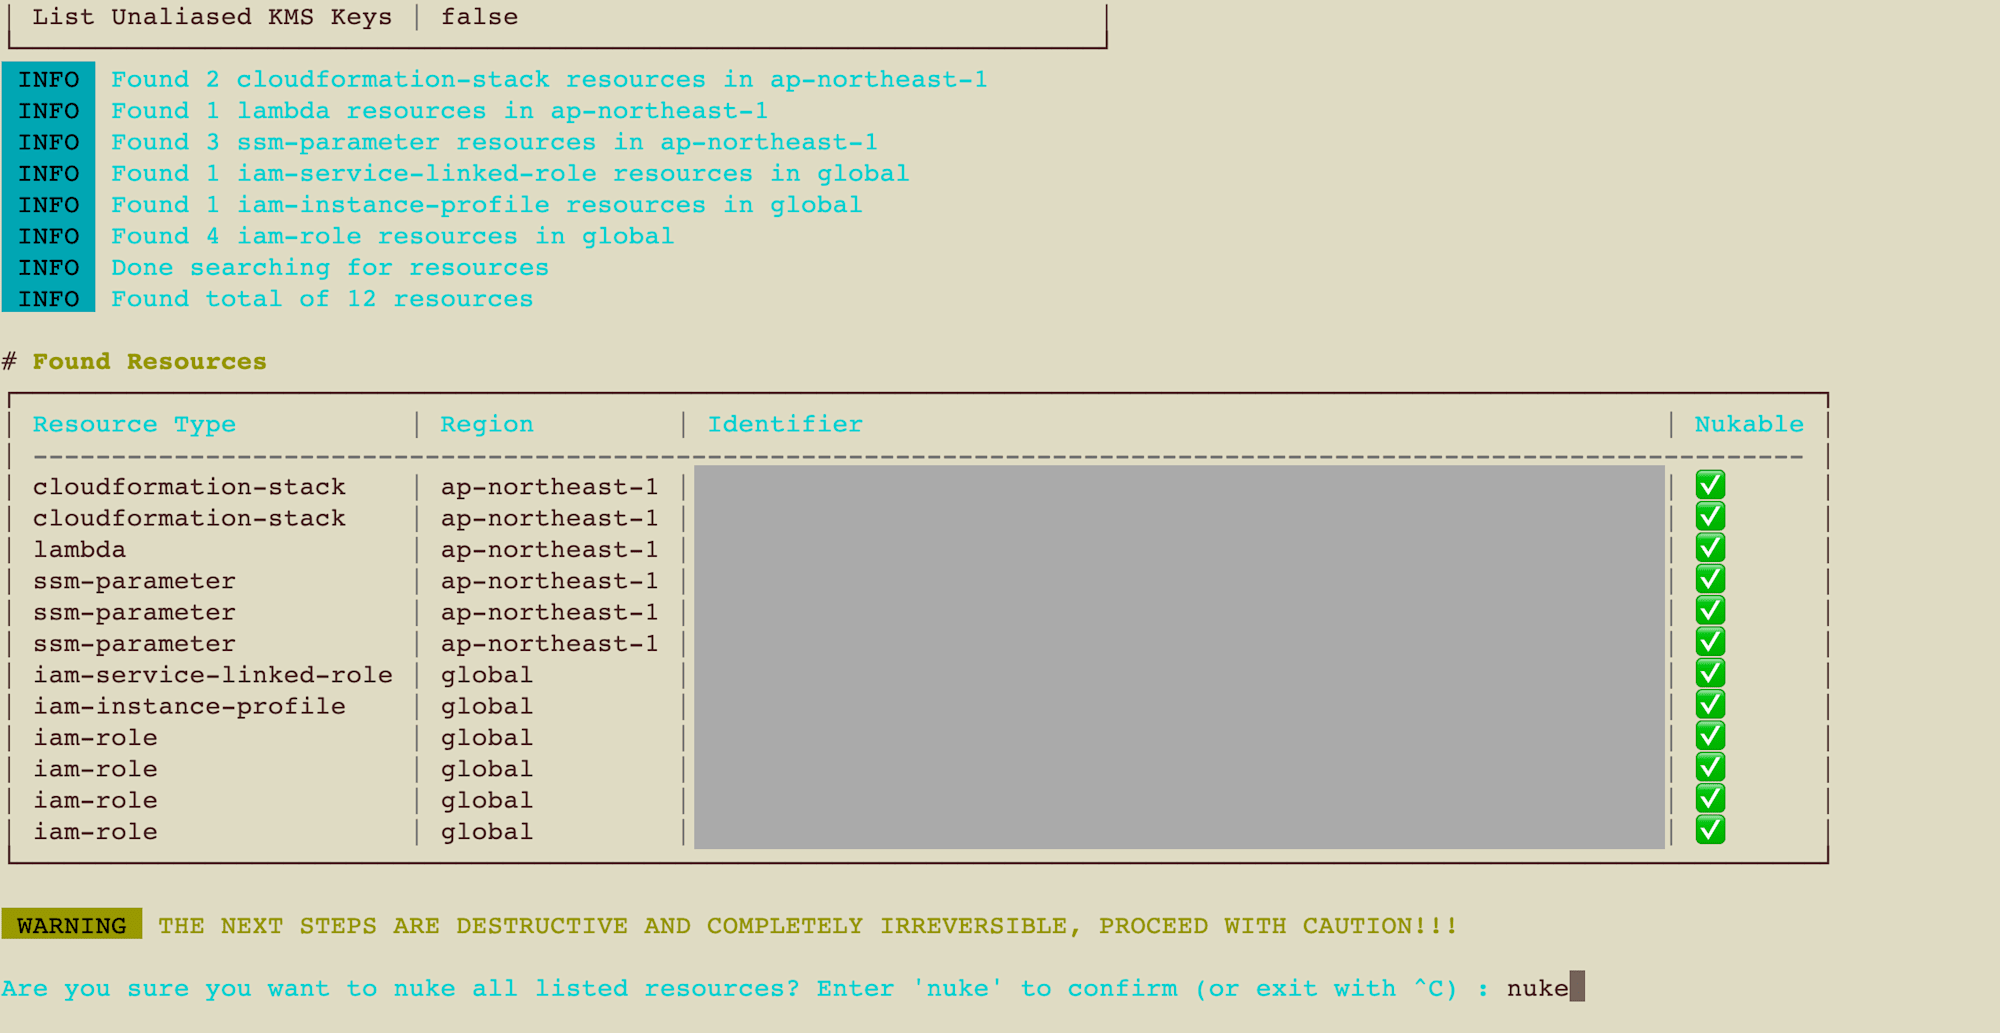2000x1033 pixels.
Task: Click the 'false' value for KMS keys
Action: click(480, 17)
